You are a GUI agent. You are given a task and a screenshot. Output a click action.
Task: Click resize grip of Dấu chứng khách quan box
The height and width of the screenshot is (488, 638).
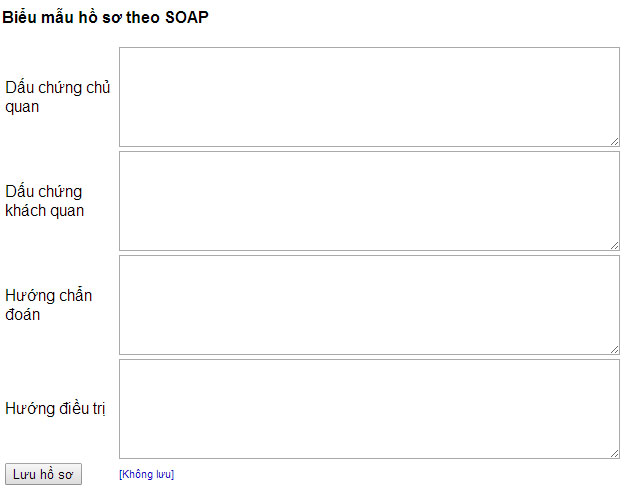pos(615,245)
